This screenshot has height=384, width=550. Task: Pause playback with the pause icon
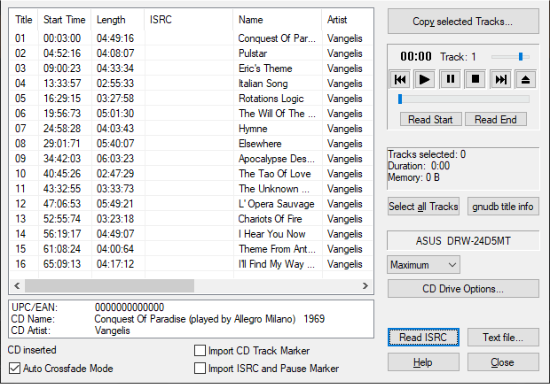pos(450,80)
